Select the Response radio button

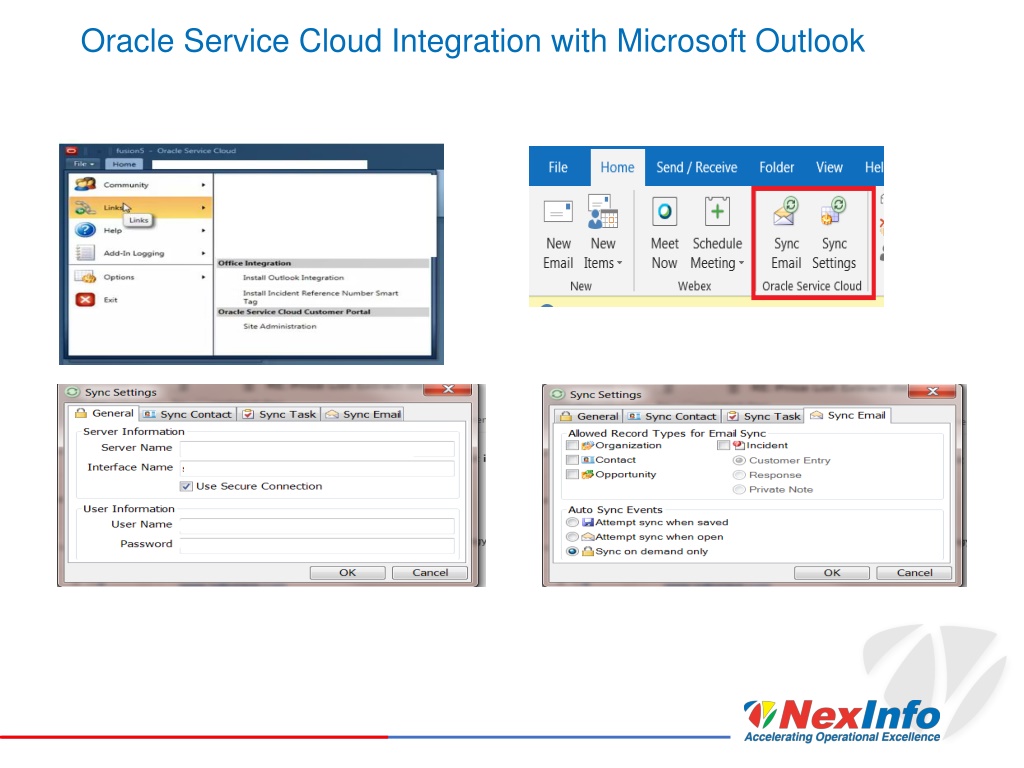(x=739, y=475)
